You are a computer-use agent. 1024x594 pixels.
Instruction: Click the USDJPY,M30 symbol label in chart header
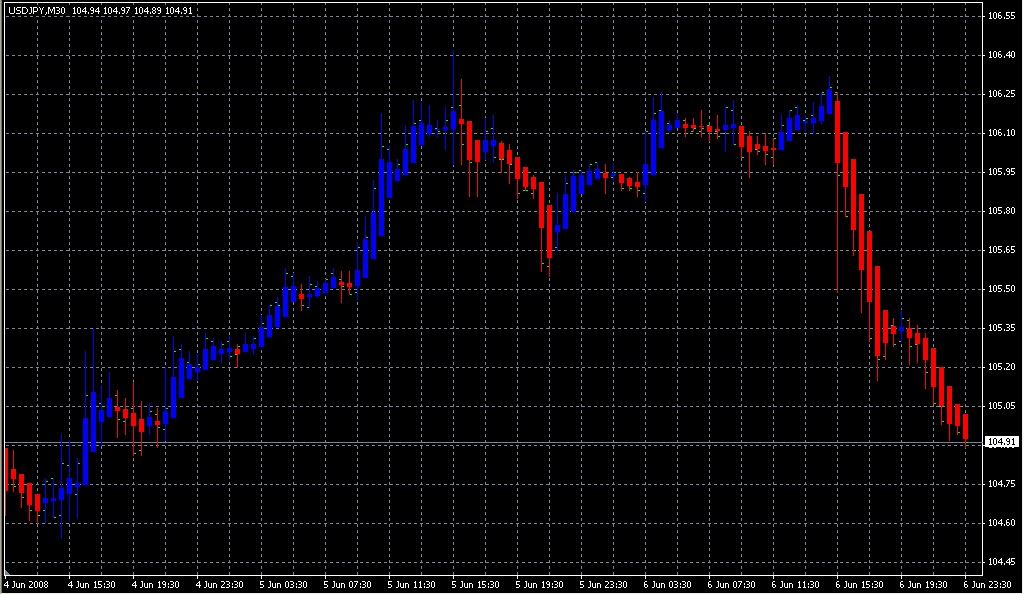coord(37,11)
